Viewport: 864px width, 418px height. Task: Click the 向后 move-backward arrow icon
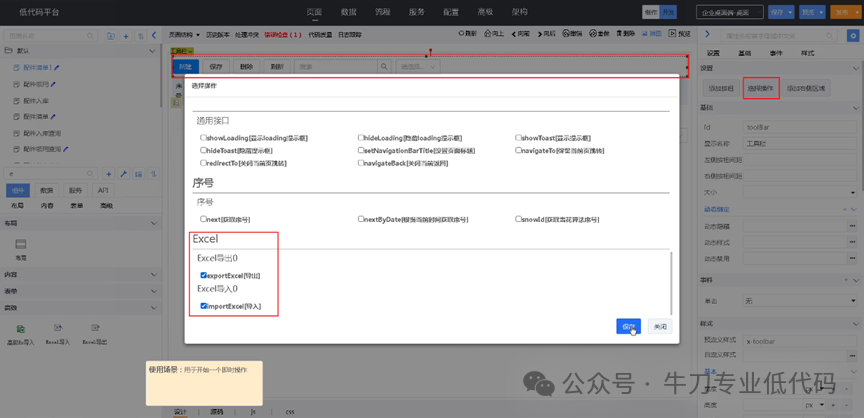coord(539,34)
